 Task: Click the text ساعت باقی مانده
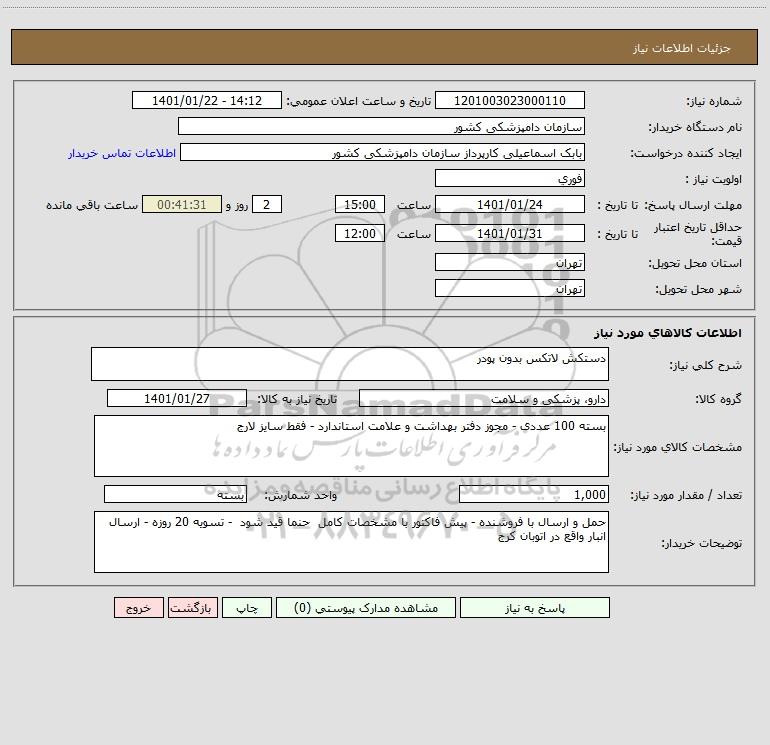click(92, 206)
